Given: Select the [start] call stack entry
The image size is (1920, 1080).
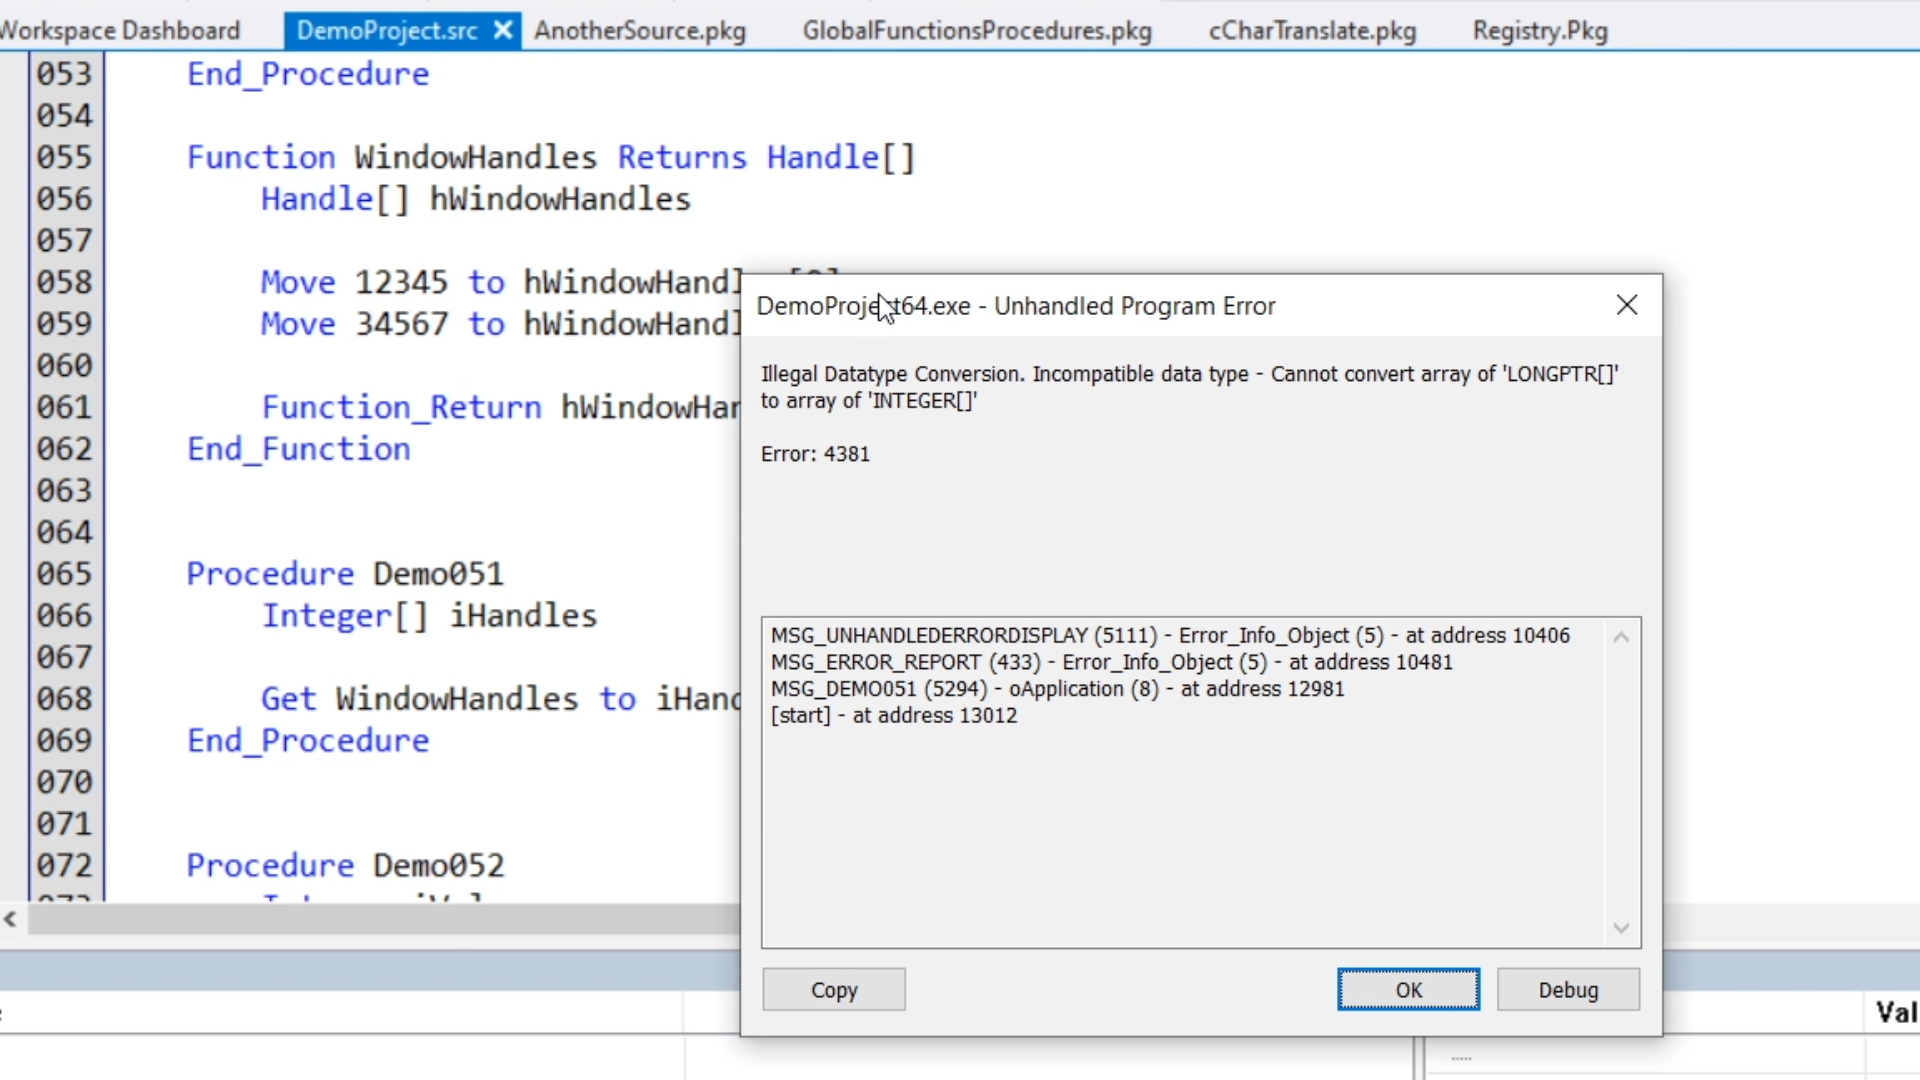Looking at the screenshot, I should pos(893,716).
